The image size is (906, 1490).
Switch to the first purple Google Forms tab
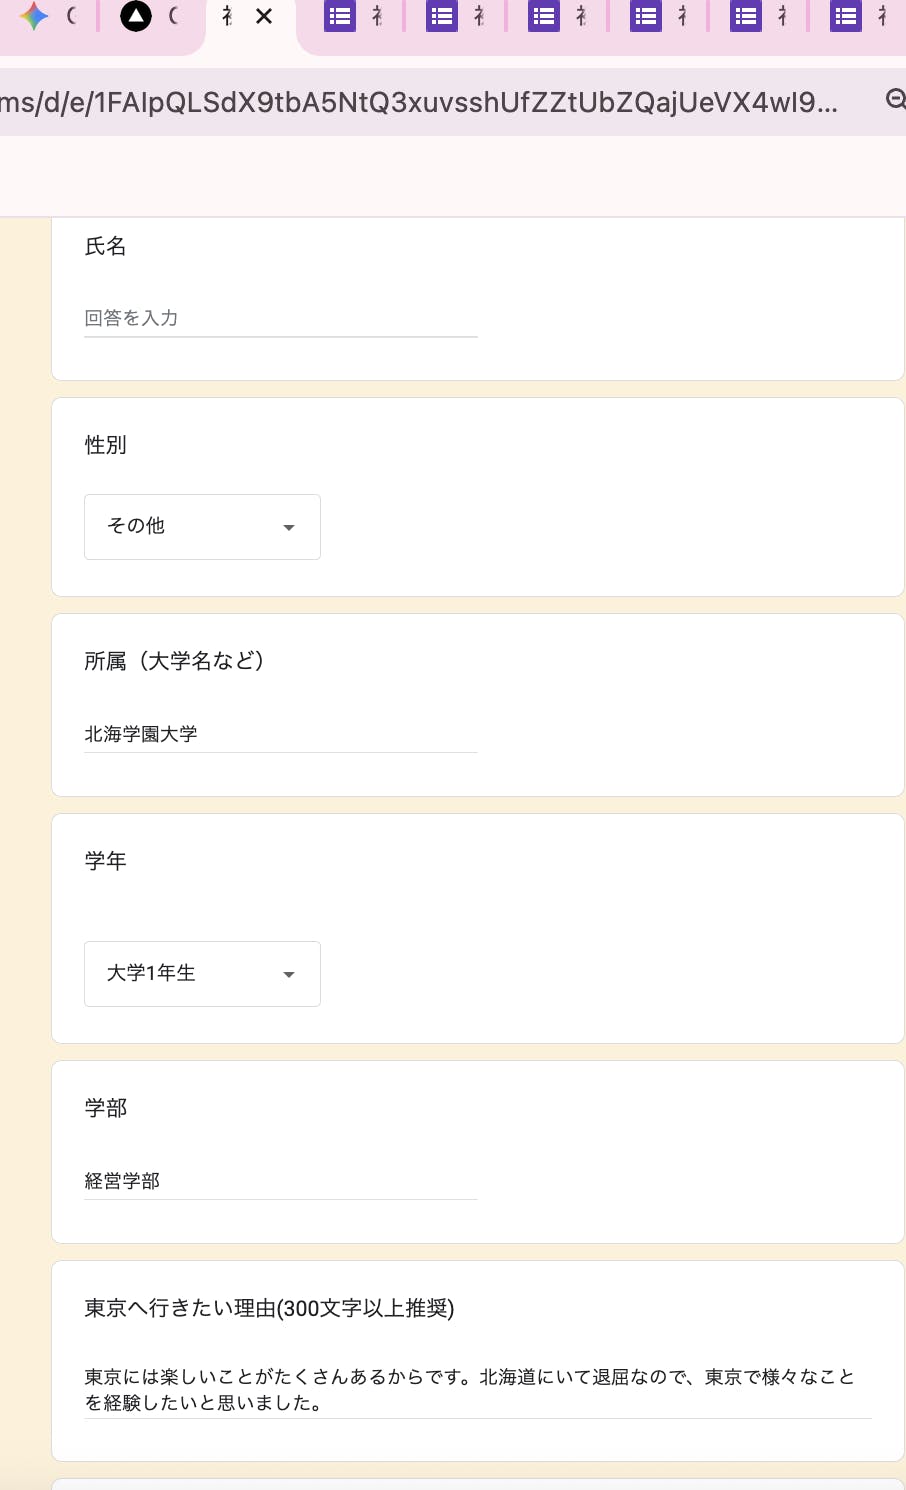tap(340, 16)
